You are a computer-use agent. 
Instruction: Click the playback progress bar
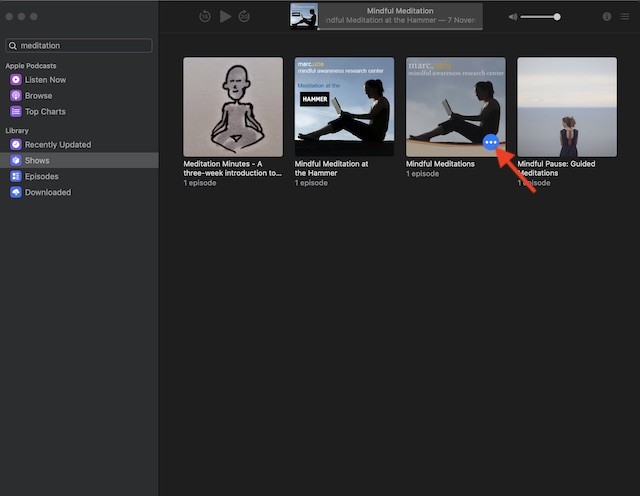click(400, 29)
